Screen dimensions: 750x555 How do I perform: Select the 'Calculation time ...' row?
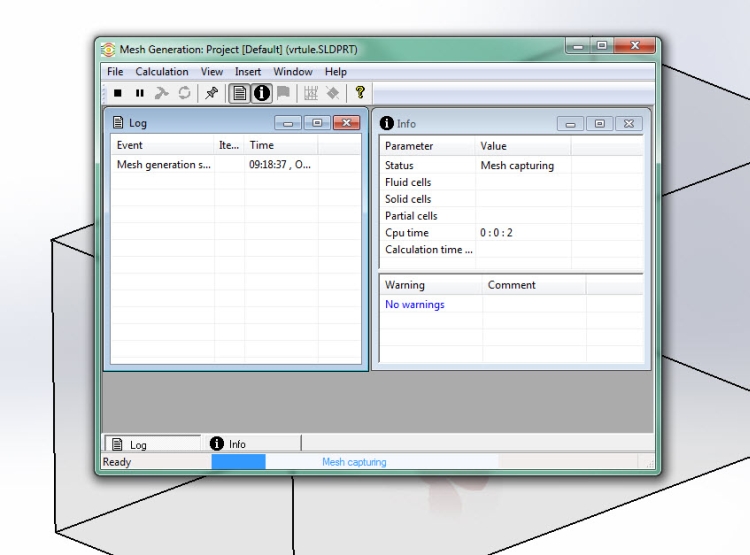tap(511, 249)
